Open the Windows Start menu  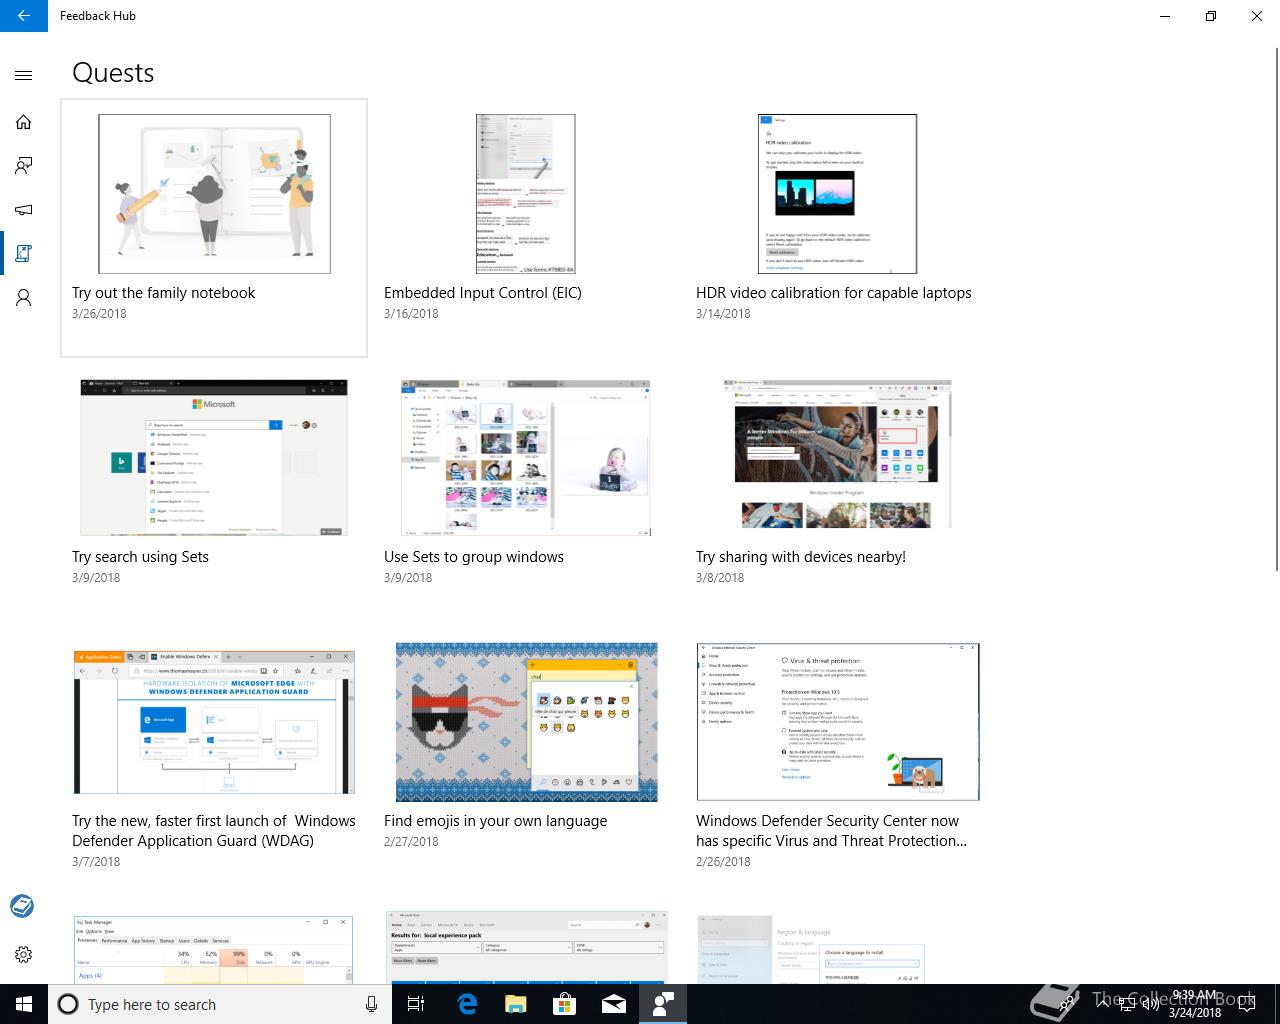coord(24,1004)
